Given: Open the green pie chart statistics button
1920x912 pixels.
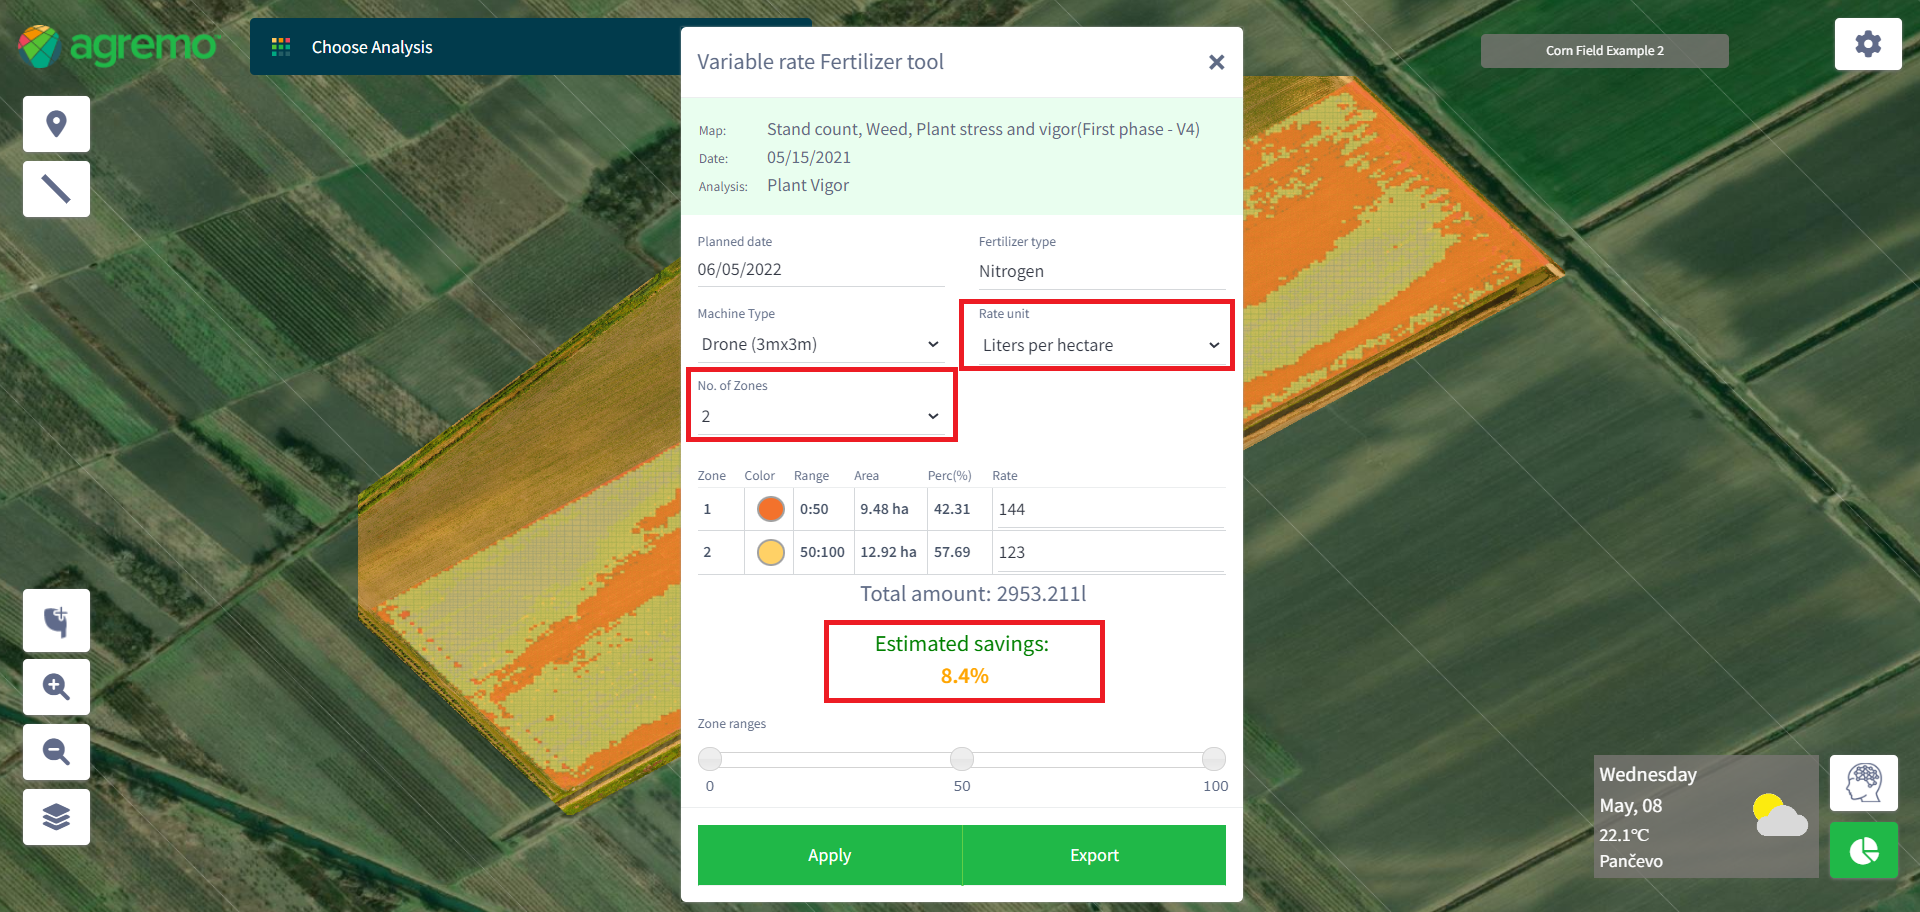Looking at the screenshot, I should click(x=1863, y=851).
